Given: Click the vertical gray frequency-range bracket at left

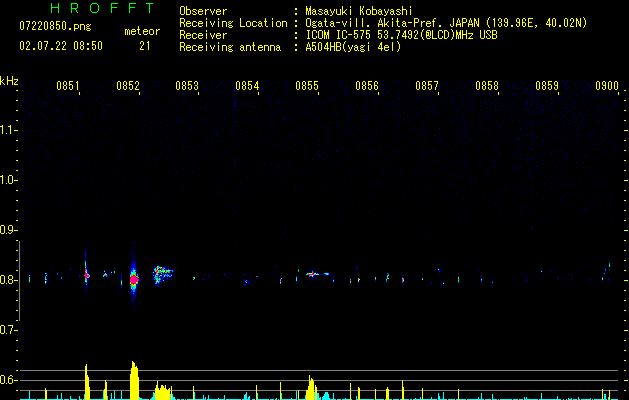Looking at the screenshot, I should [x=20, y=281].
